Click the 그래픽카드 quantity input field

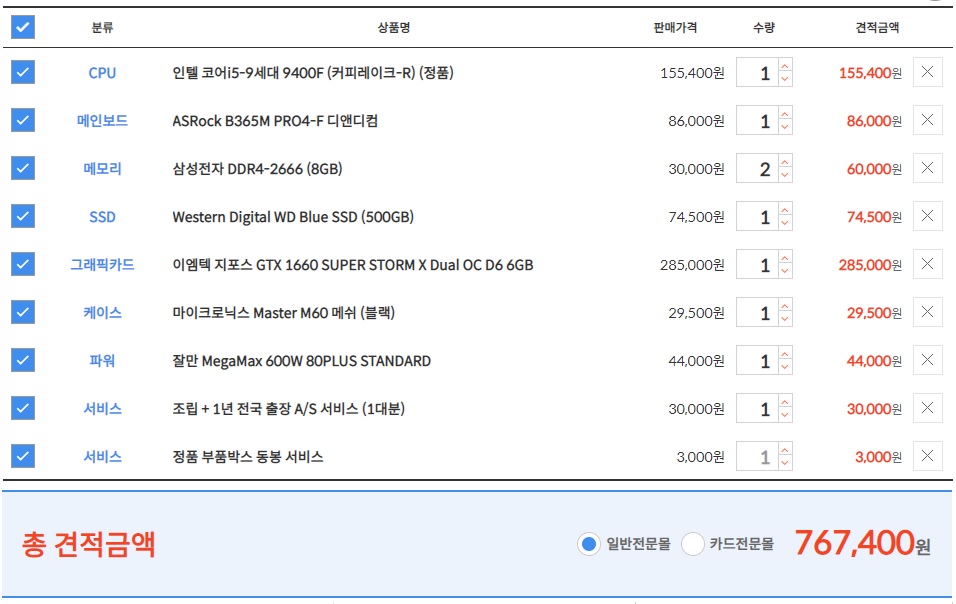pos(757,265)
